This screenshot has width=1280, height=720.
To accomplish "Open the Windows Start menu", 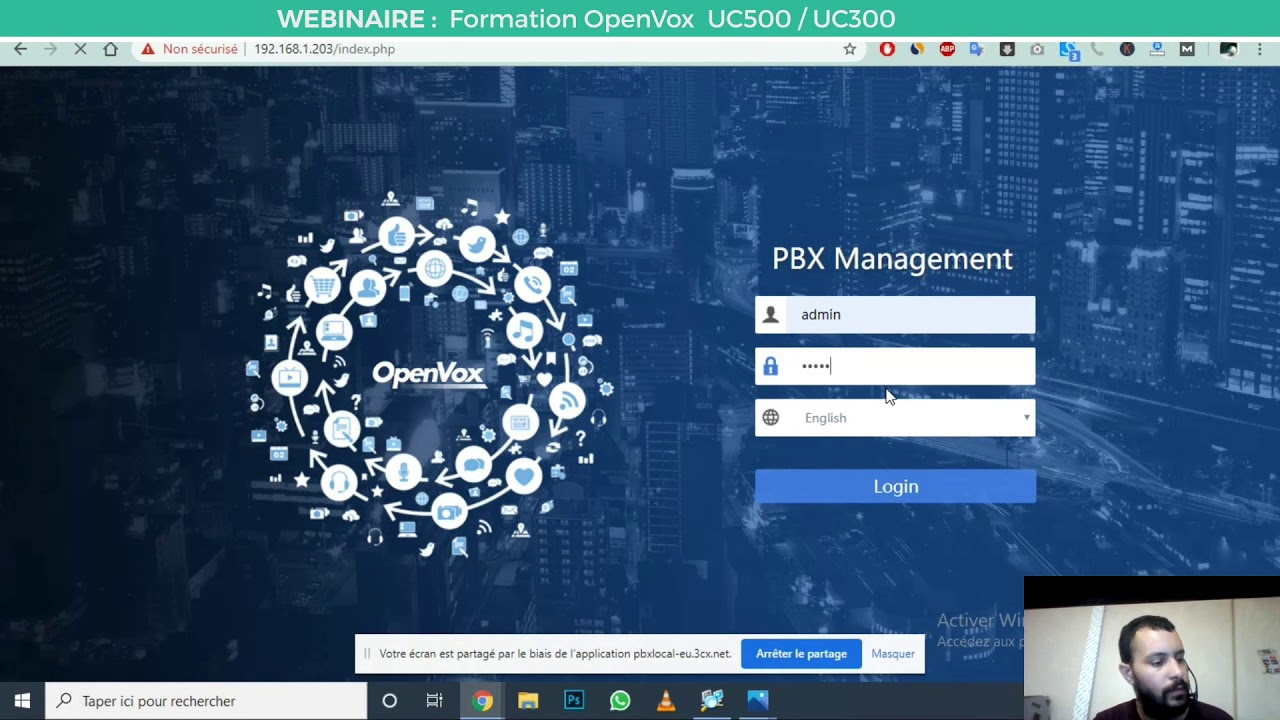I will 22,701.
